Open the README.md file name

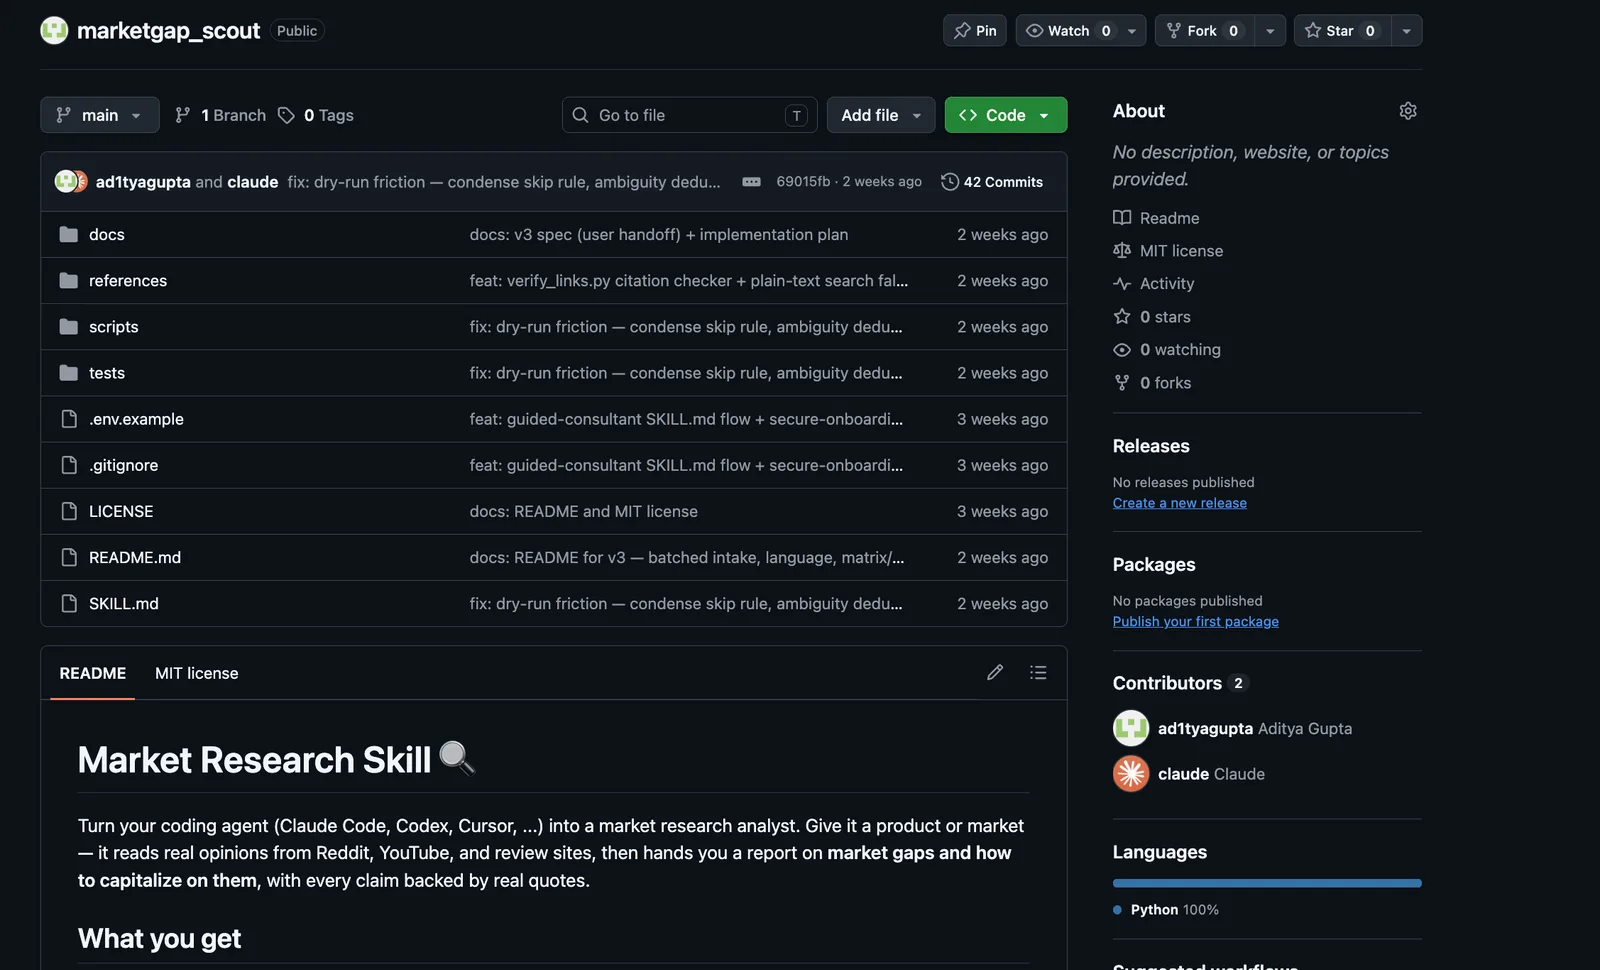pyautogui.click(x=135, y=557)
